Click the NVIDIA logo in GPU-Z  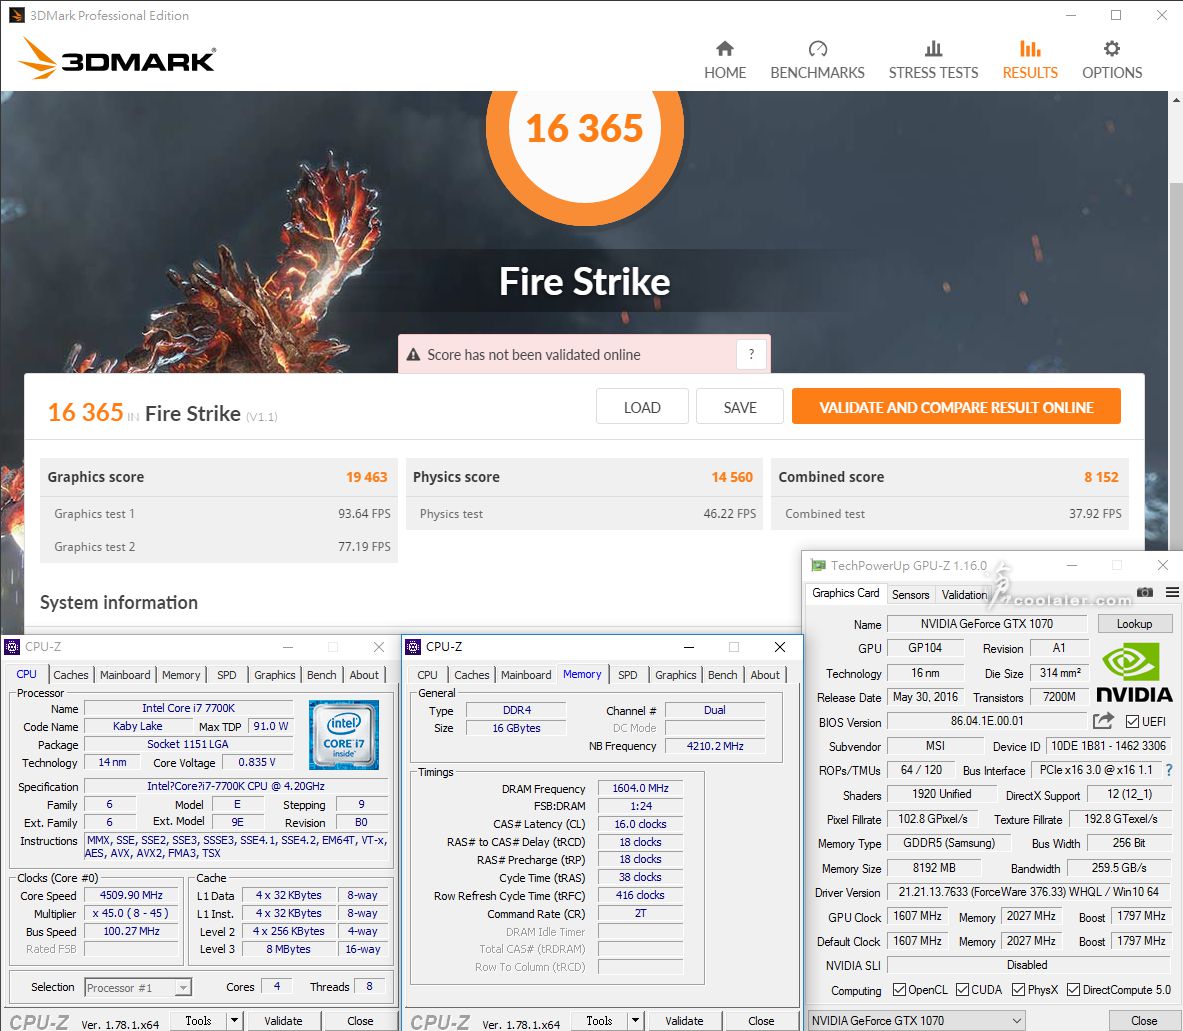1134,674
